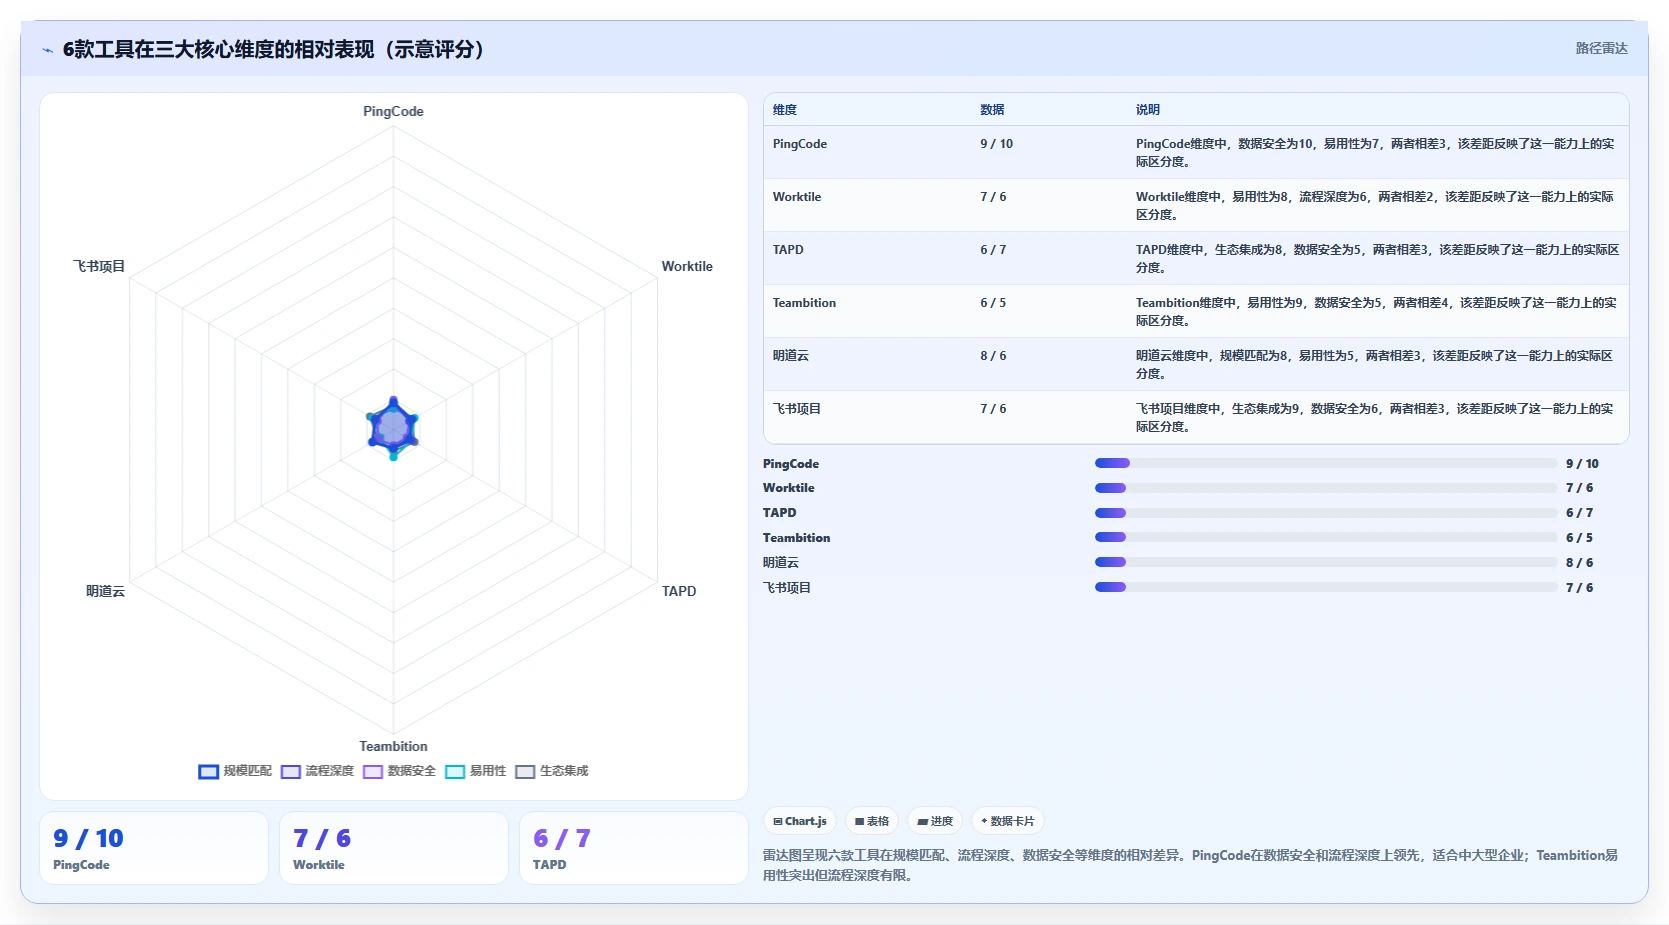
Task: Click the TAPD axis label on radar
Action: click(679, 591)
